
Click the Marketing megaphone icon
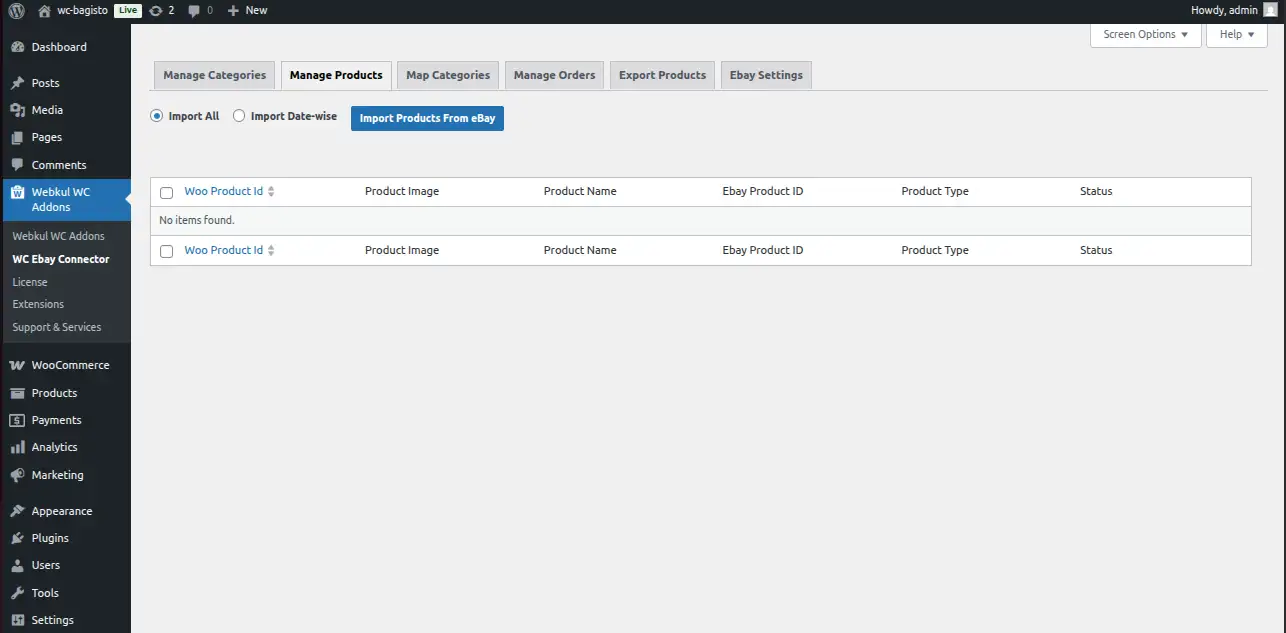[18, 475]
